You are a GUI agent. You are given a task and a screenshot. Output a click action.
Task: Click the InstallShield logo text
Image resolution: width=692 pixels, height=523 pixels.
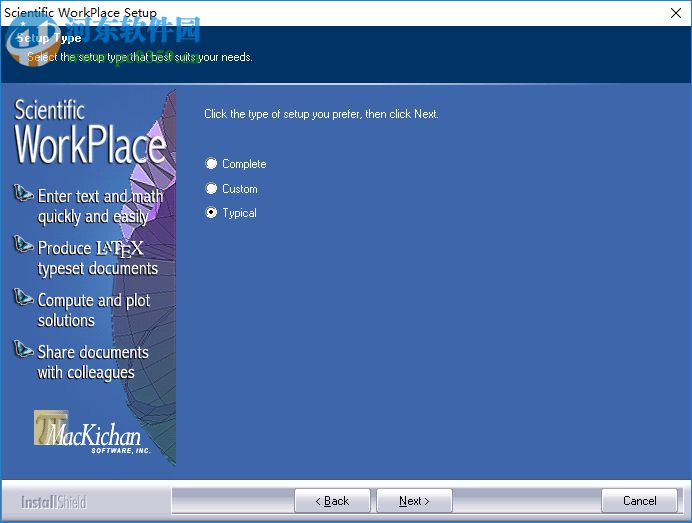coord(54,502)
